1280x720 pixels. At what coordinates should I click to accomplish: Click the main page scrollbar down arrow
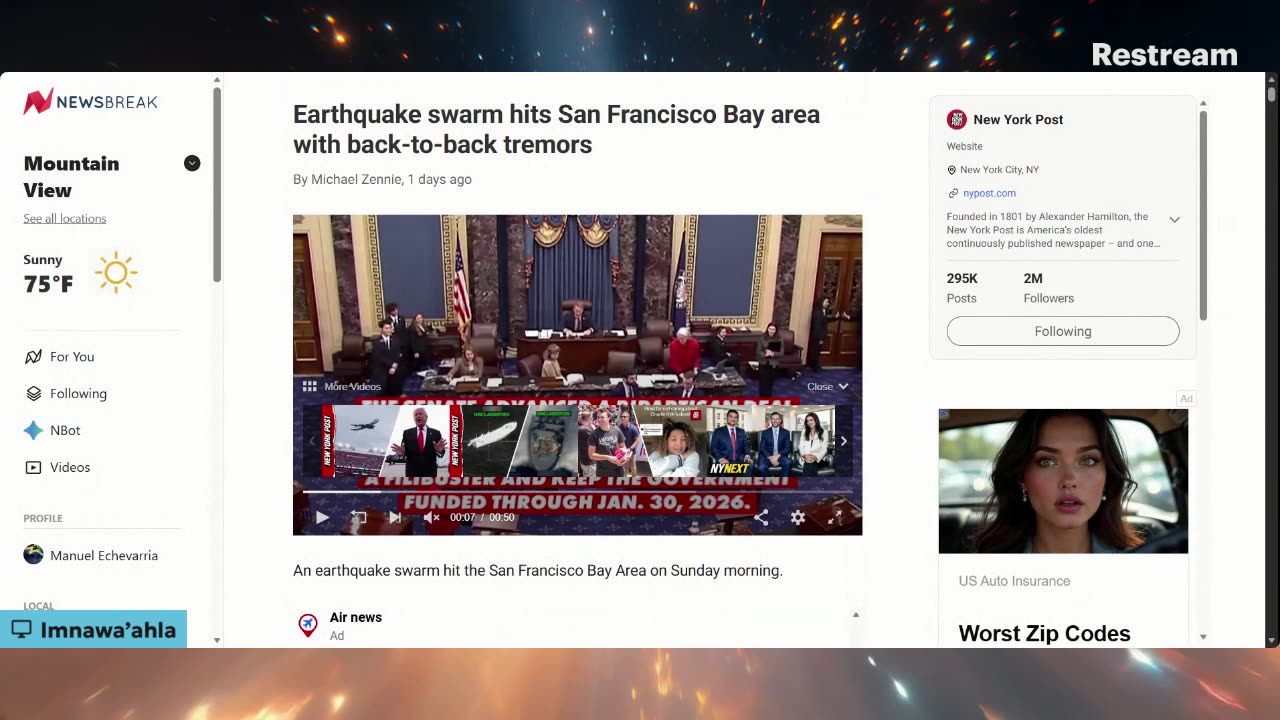(1271, 641)
